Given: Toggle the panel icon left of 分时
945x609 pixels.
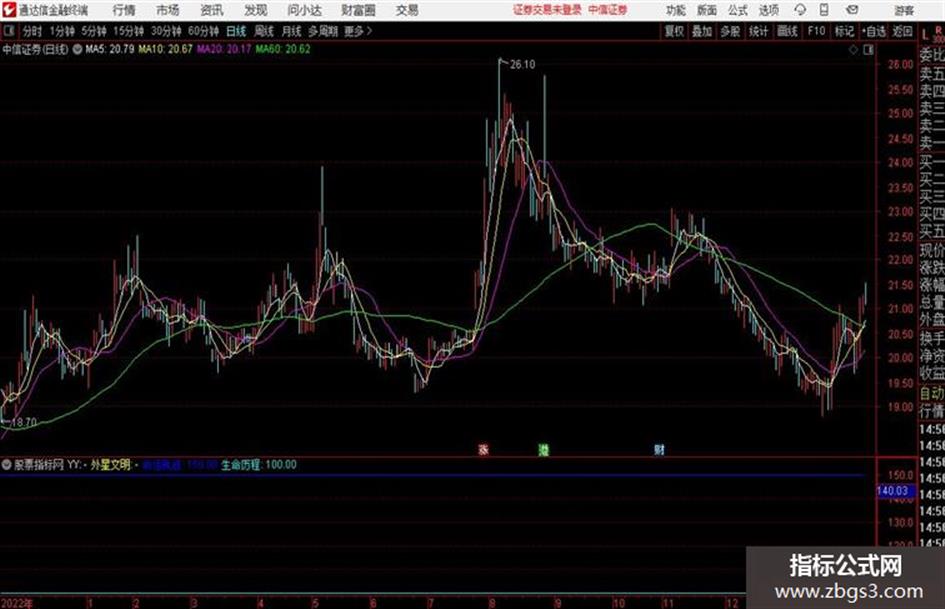Looking at the screenshot, I should (9, 31).
